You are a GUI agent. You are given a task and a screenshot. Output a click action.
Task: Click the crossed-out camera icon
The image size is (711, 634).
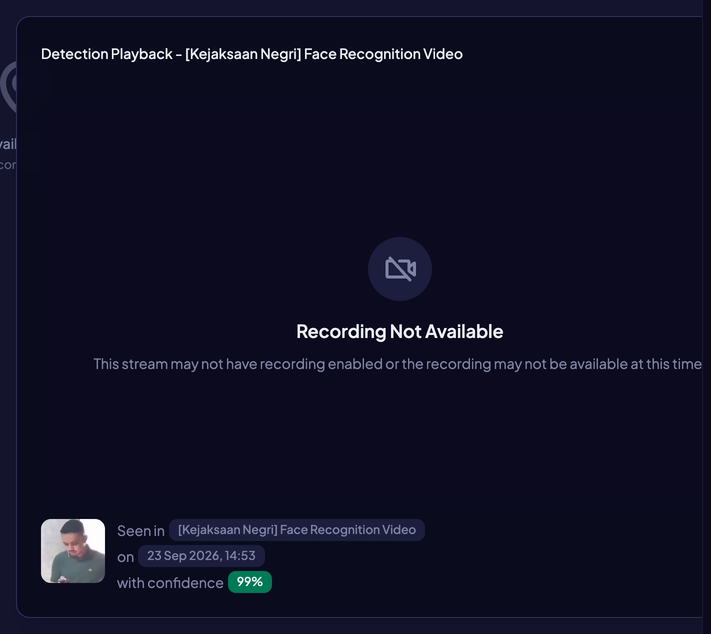(x=400, y=269)
